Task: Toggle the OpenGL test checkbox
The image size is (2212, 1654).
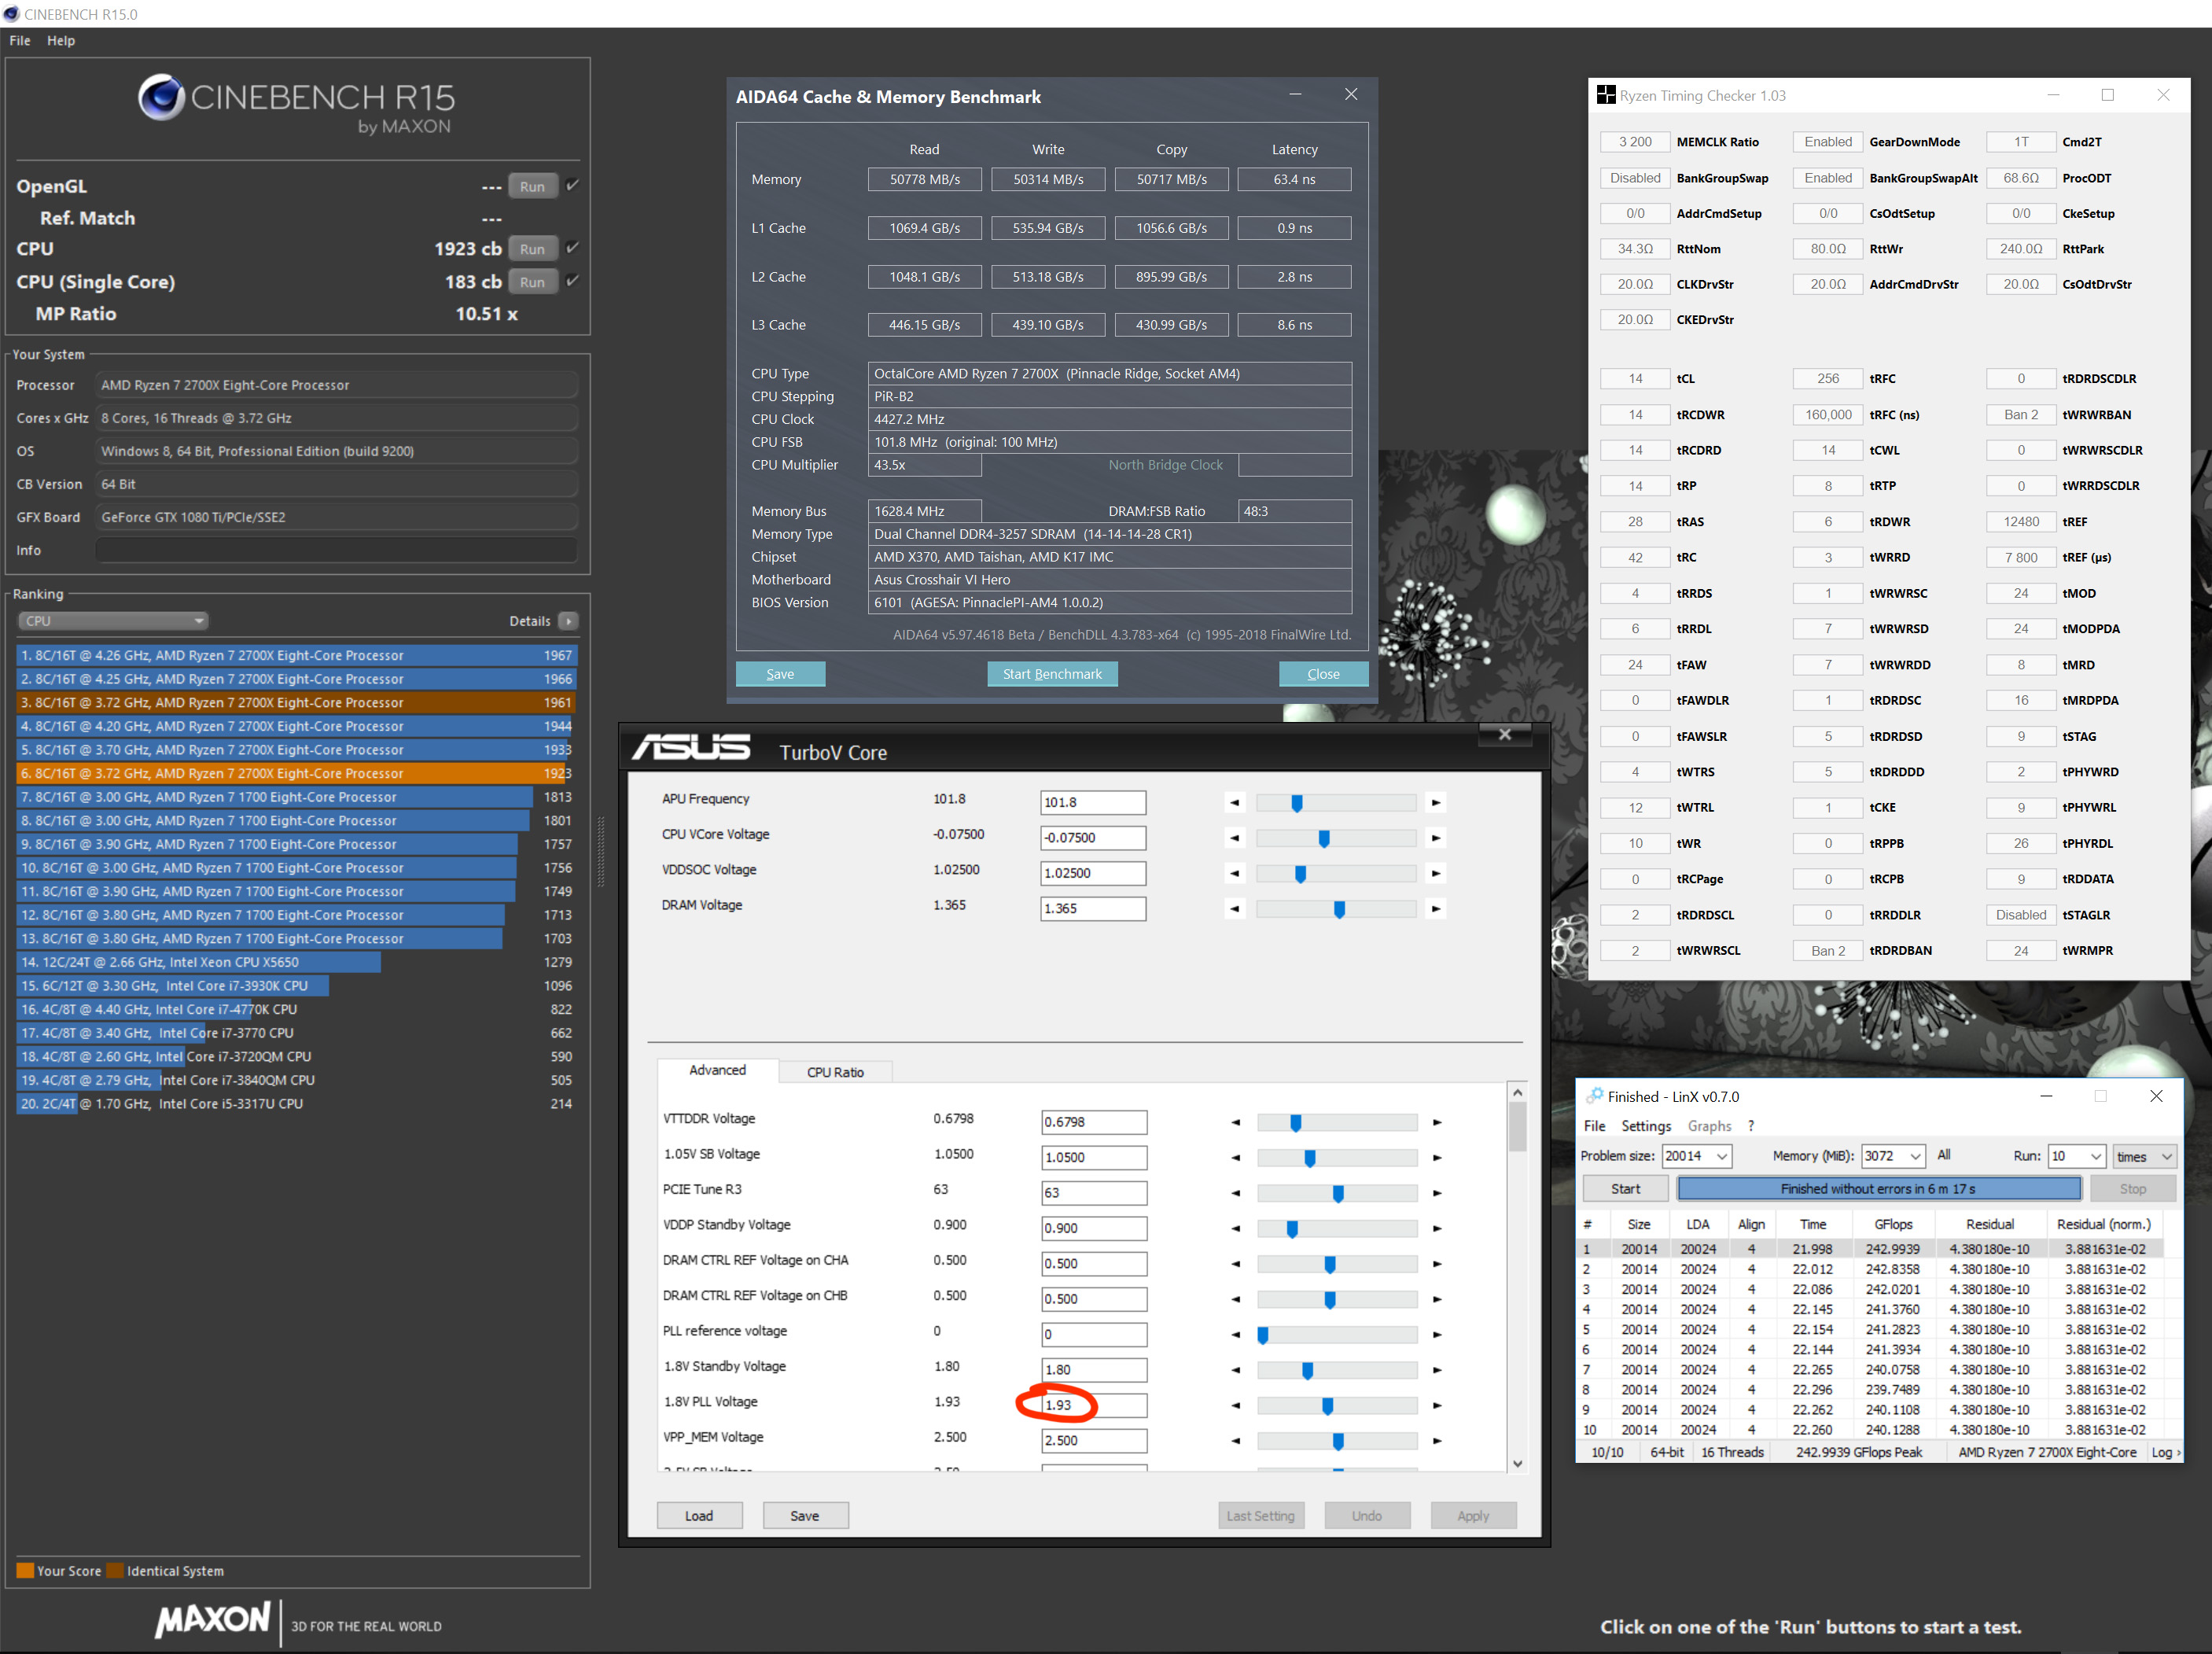Action: tap(573, 185)
